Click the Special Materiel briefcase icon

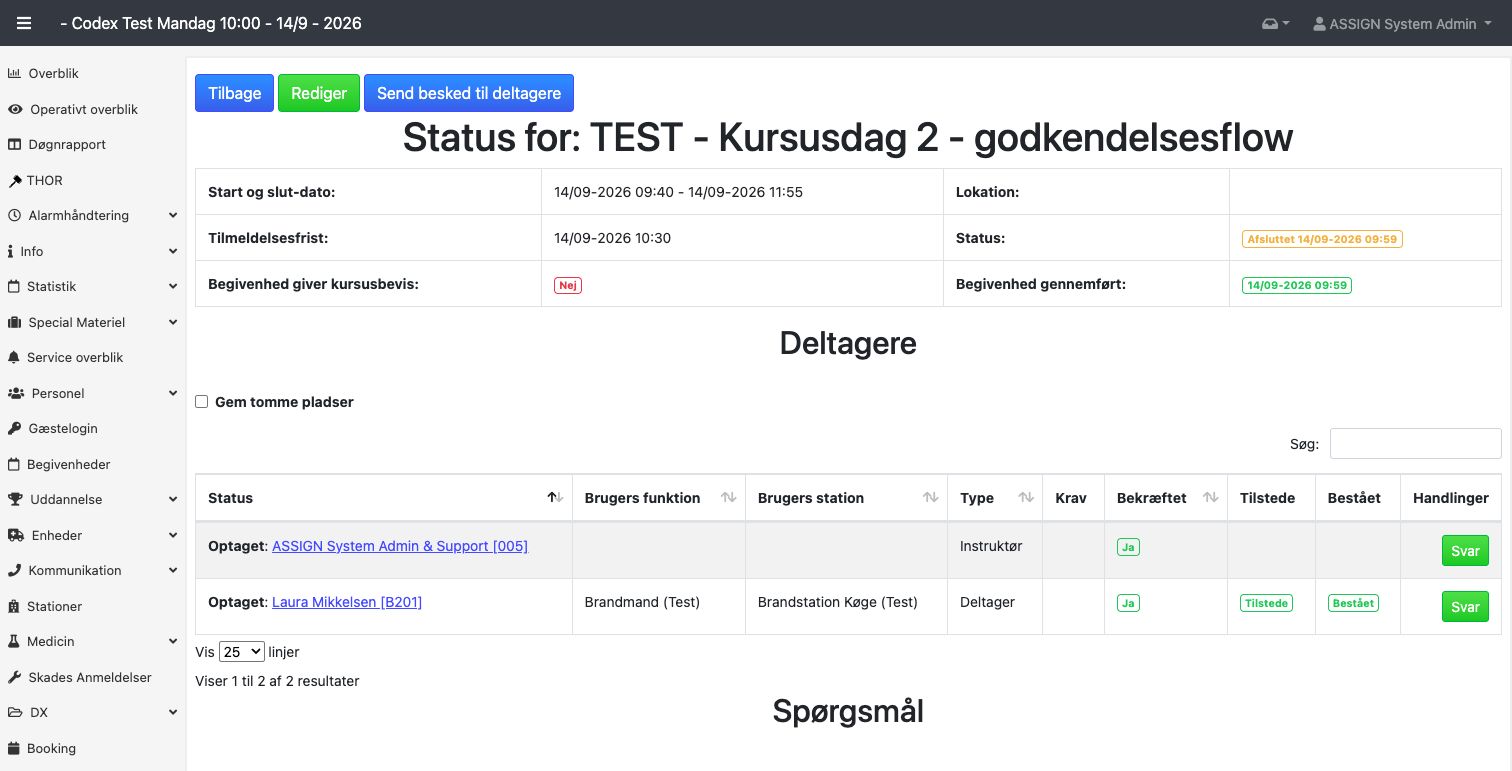coord(15,322)
